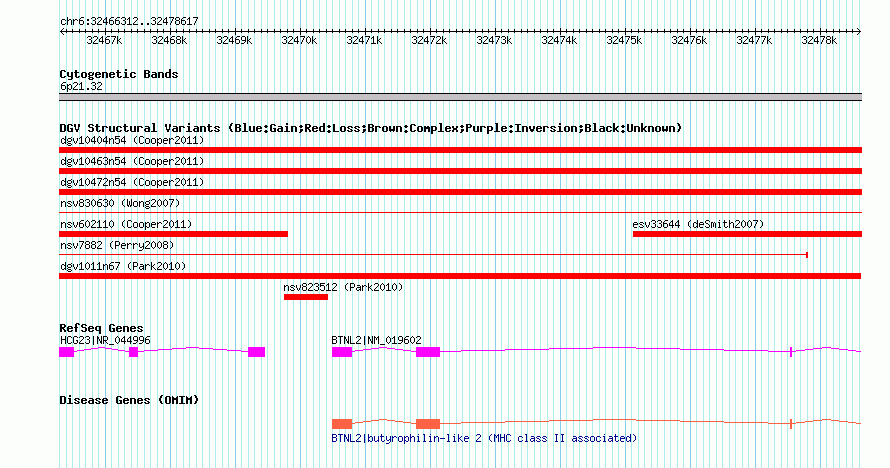Click the dgv1011n67 (Park2010) variant label
The height and width of the screenshot is (468, 890).
pos(123,266)
